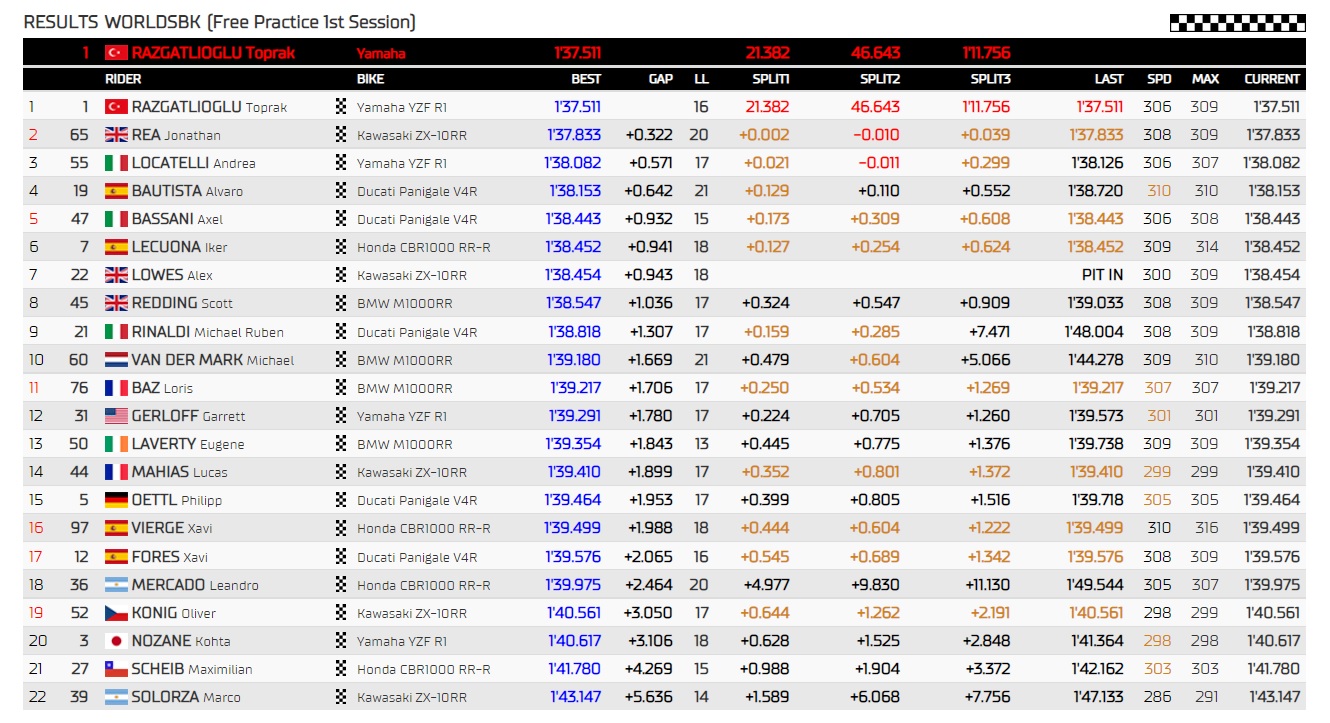Click last lap 1'48.004 for Rinaldi

(1096, 331)
